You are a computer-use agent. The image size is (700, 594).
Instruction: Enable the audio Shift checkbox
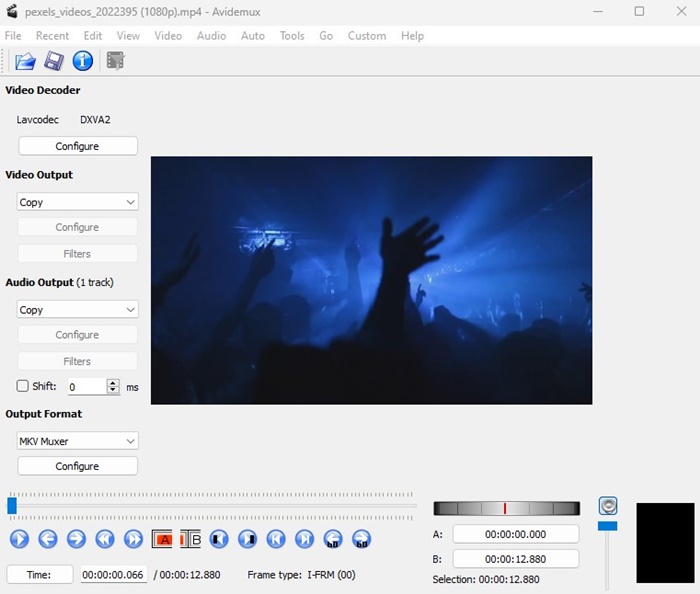click(22, 386)
